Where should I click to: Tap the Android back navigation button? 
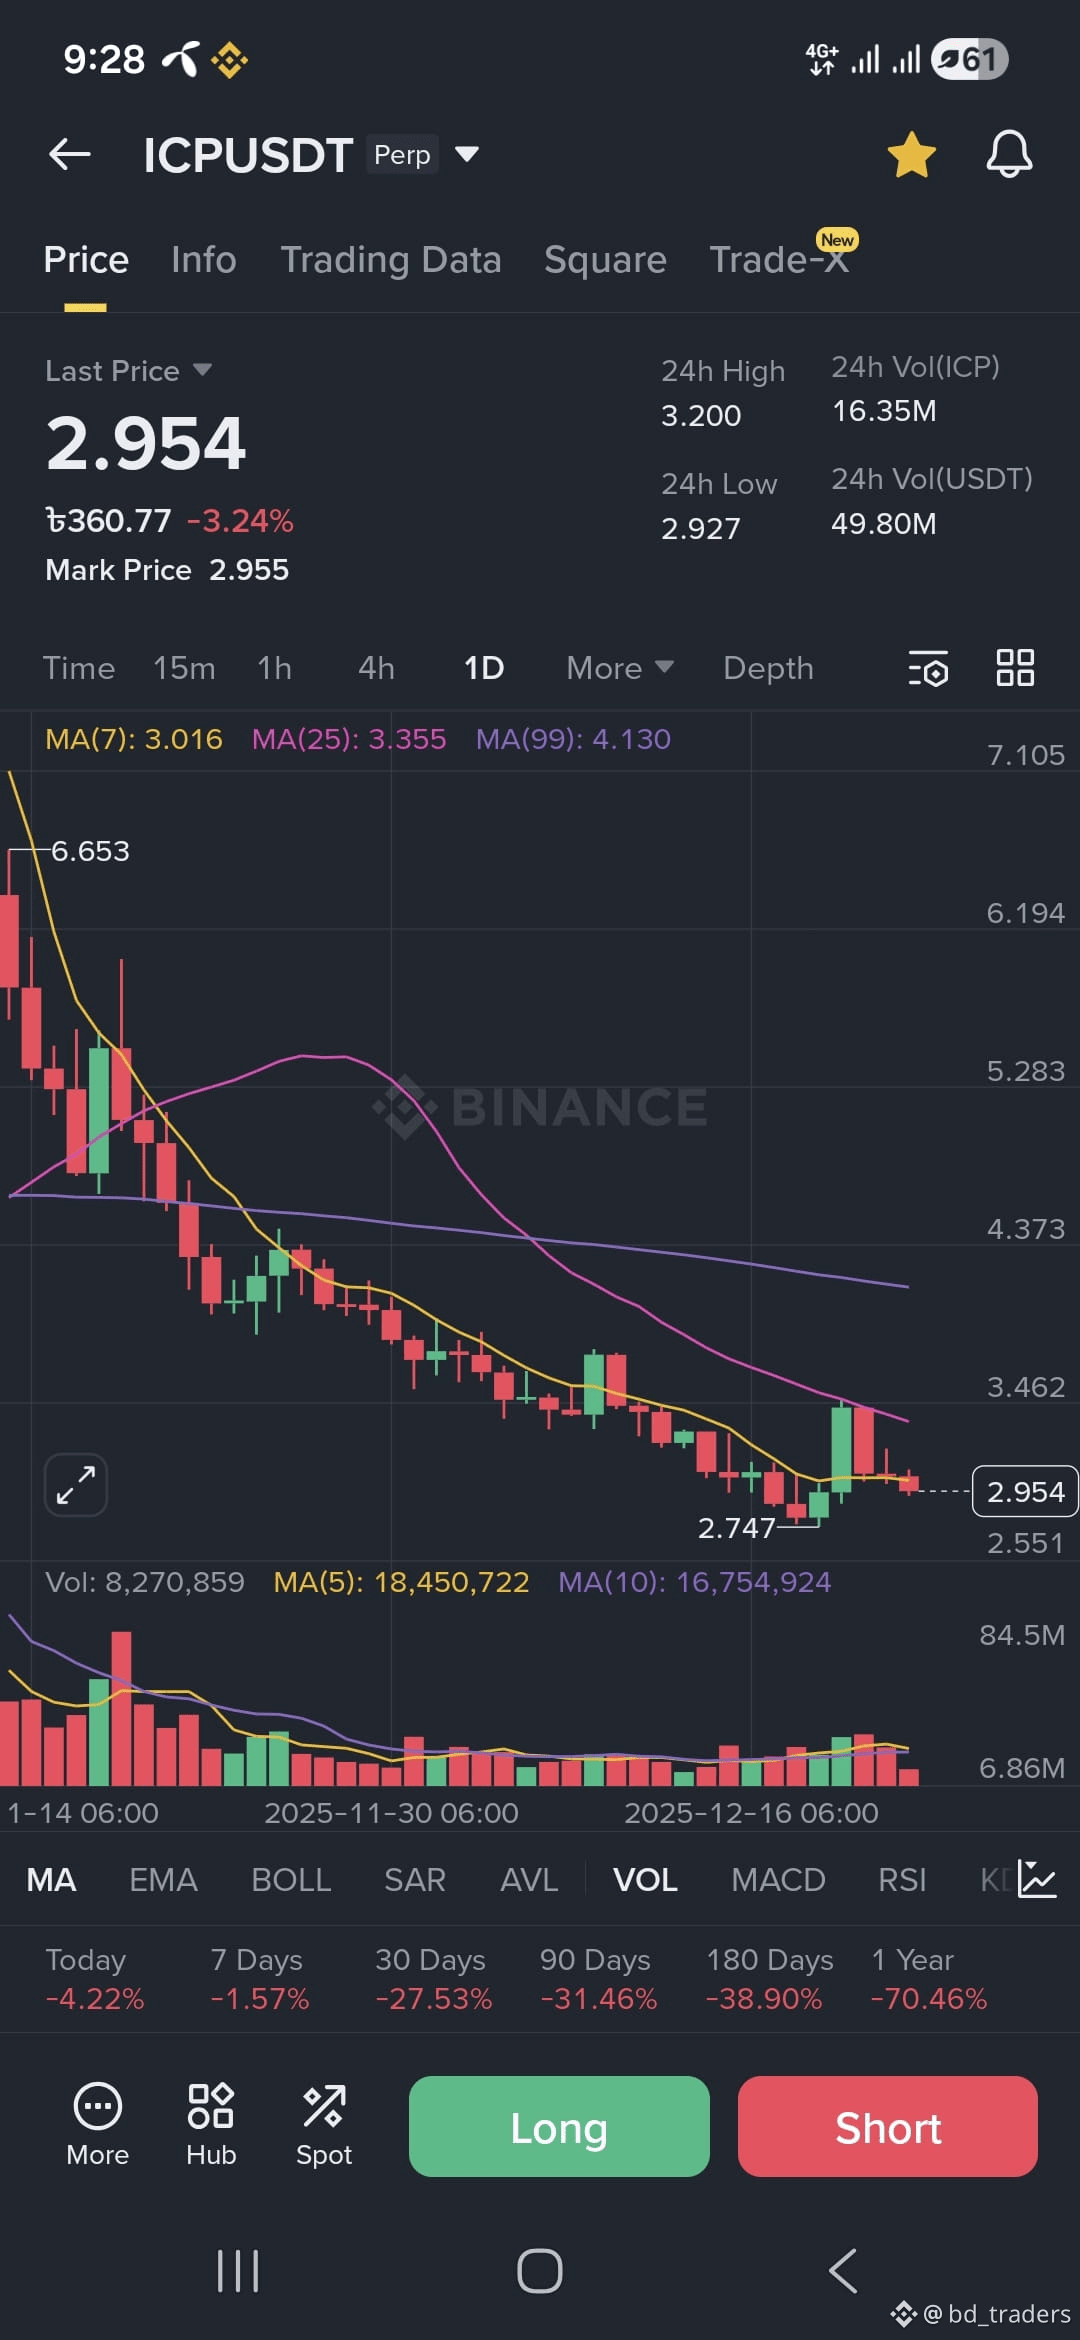(843, 2271)
